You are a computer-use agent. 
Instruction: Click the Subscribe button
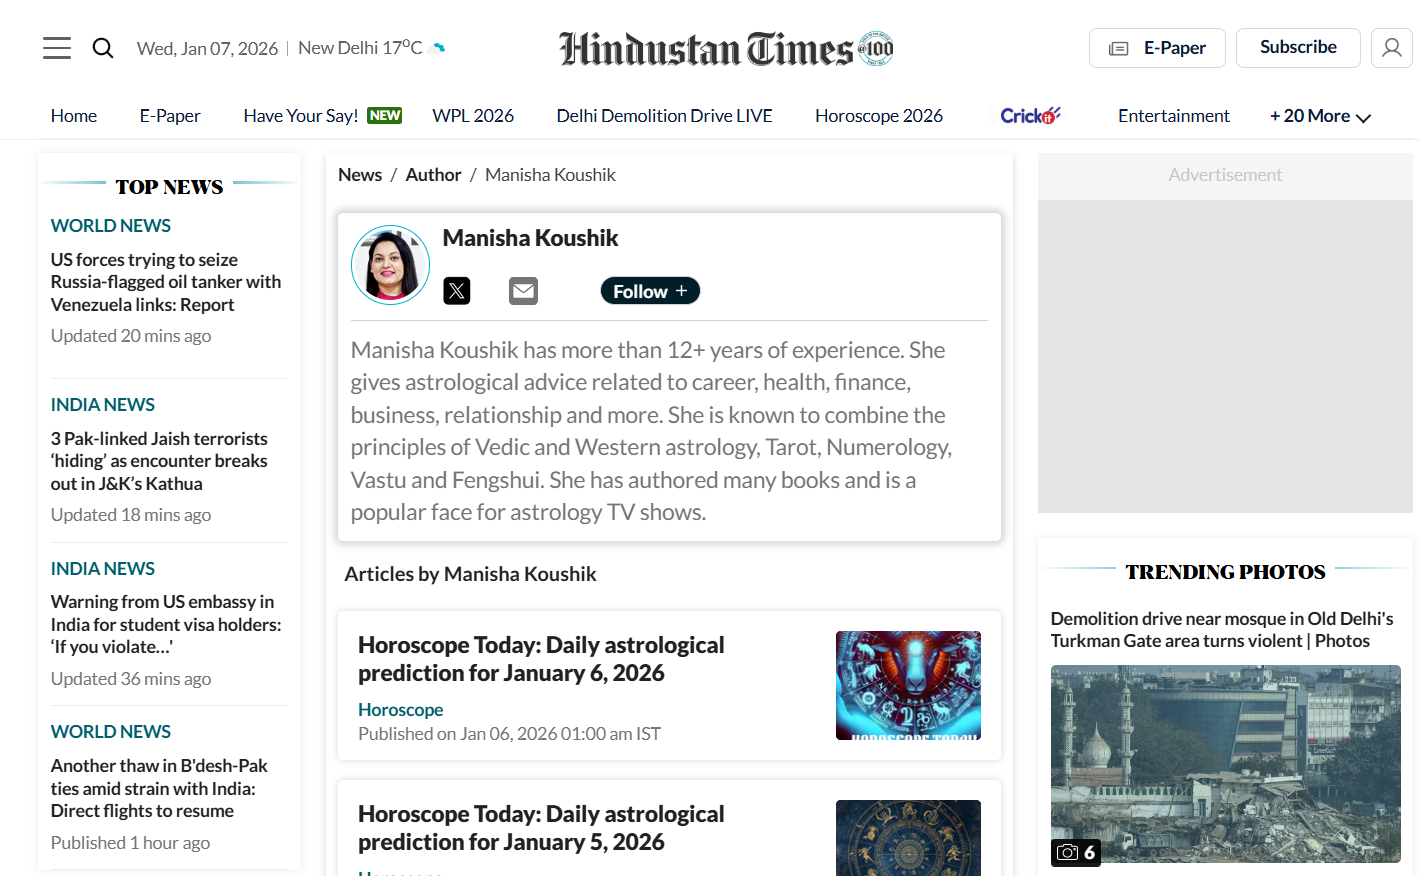pos(1298,47)
